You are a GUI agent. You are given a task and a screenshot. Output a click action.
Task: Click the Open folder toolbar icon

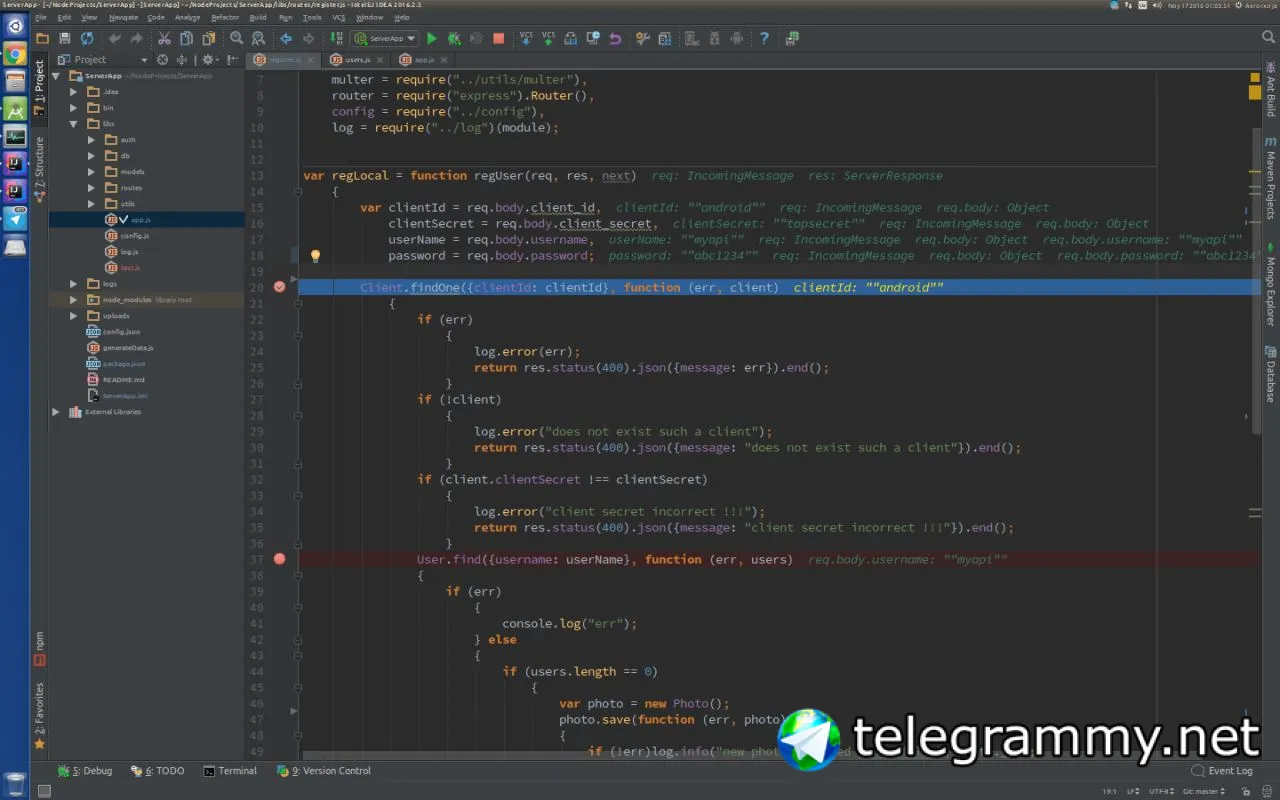(42, 39)
